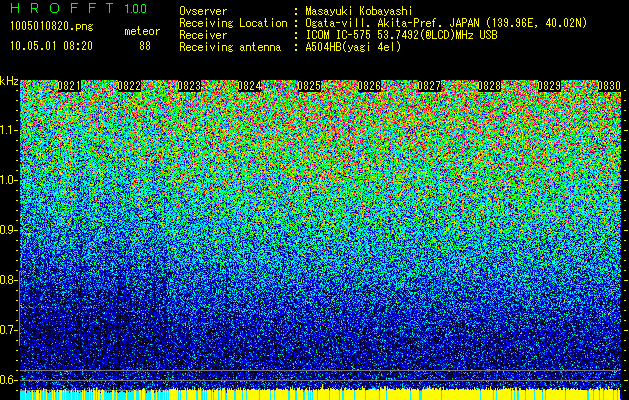Click the meteor label
The image size is (629, 400).
tap(142, 31)
